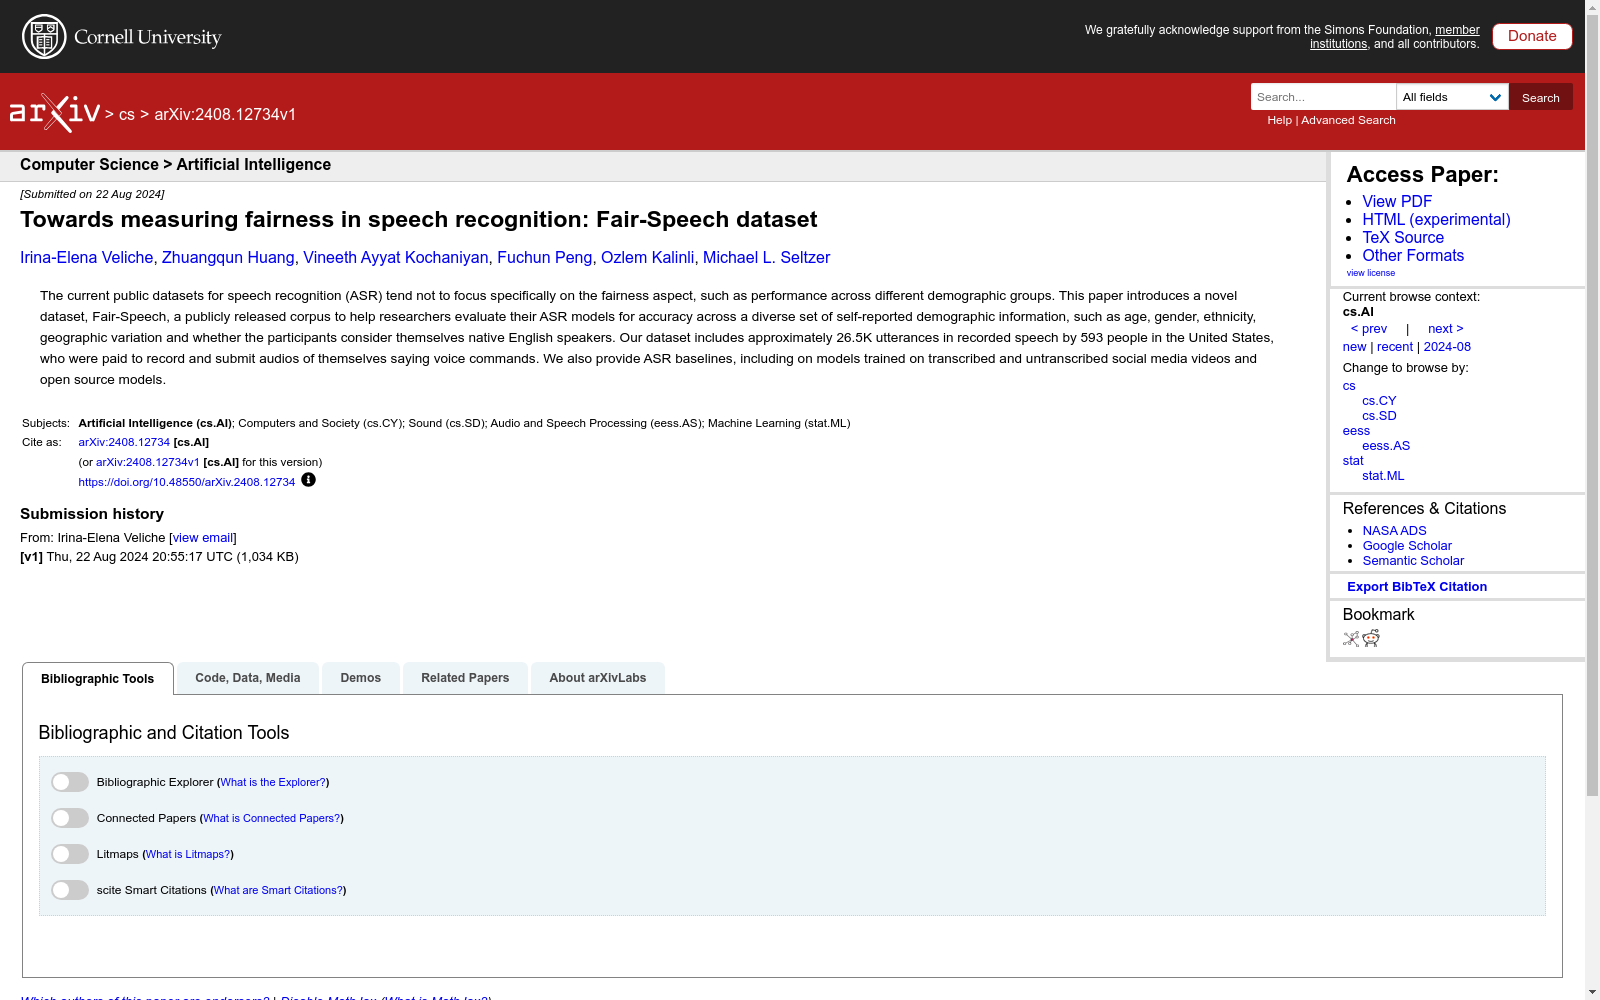The height and width of the screenshot is (1000, 1600).
Task: Open the new listings link
Action: [1354, 347]
